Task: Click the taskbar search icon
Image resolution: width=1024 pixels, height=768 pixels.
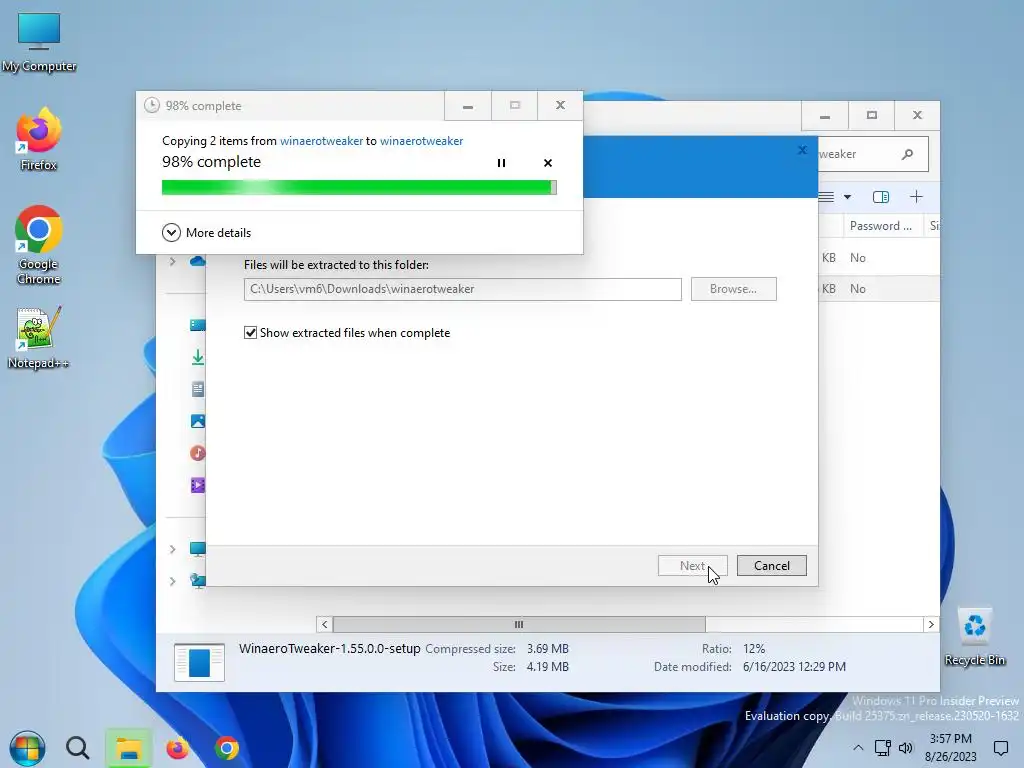Action: point(78,748)
